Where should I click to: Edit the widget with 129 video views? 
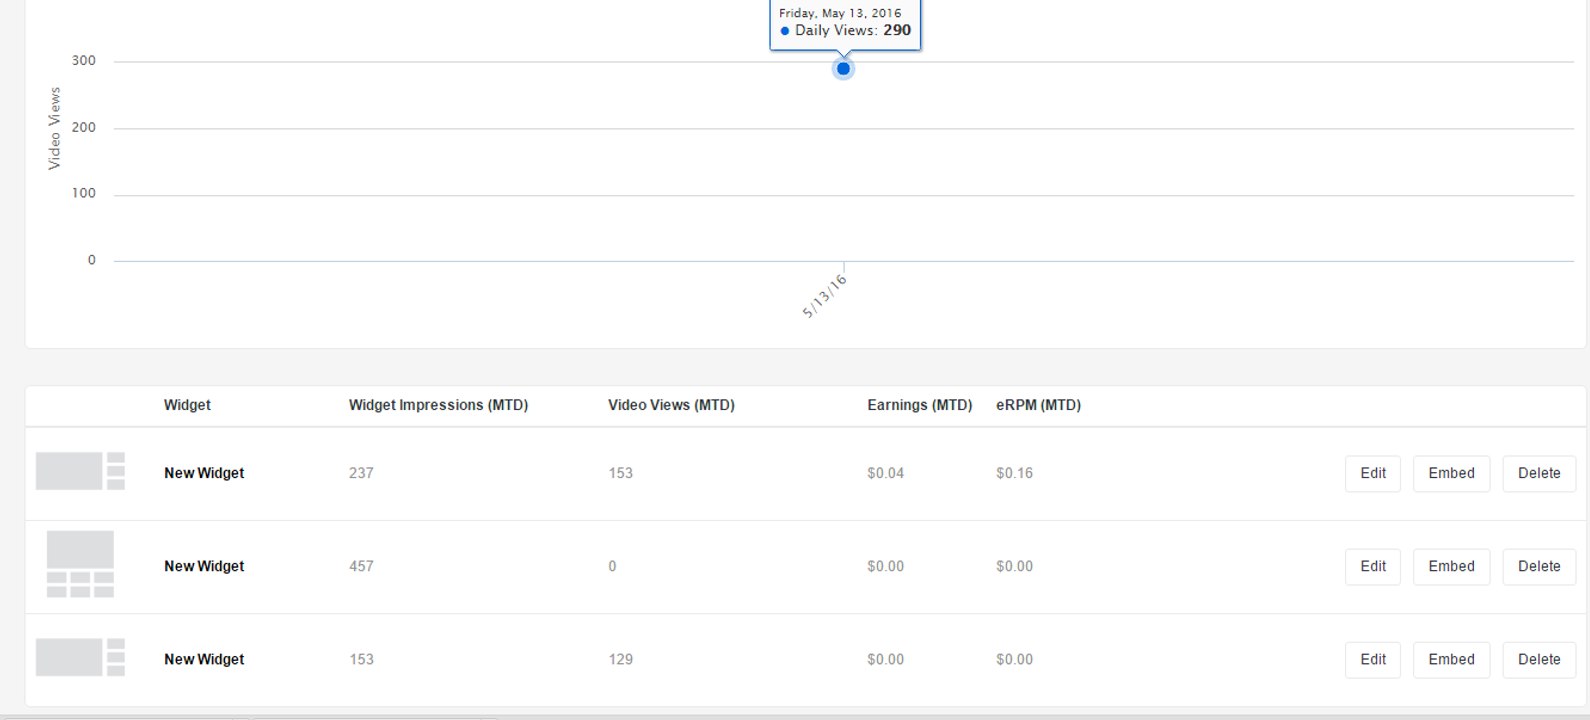coord(1373,659)
